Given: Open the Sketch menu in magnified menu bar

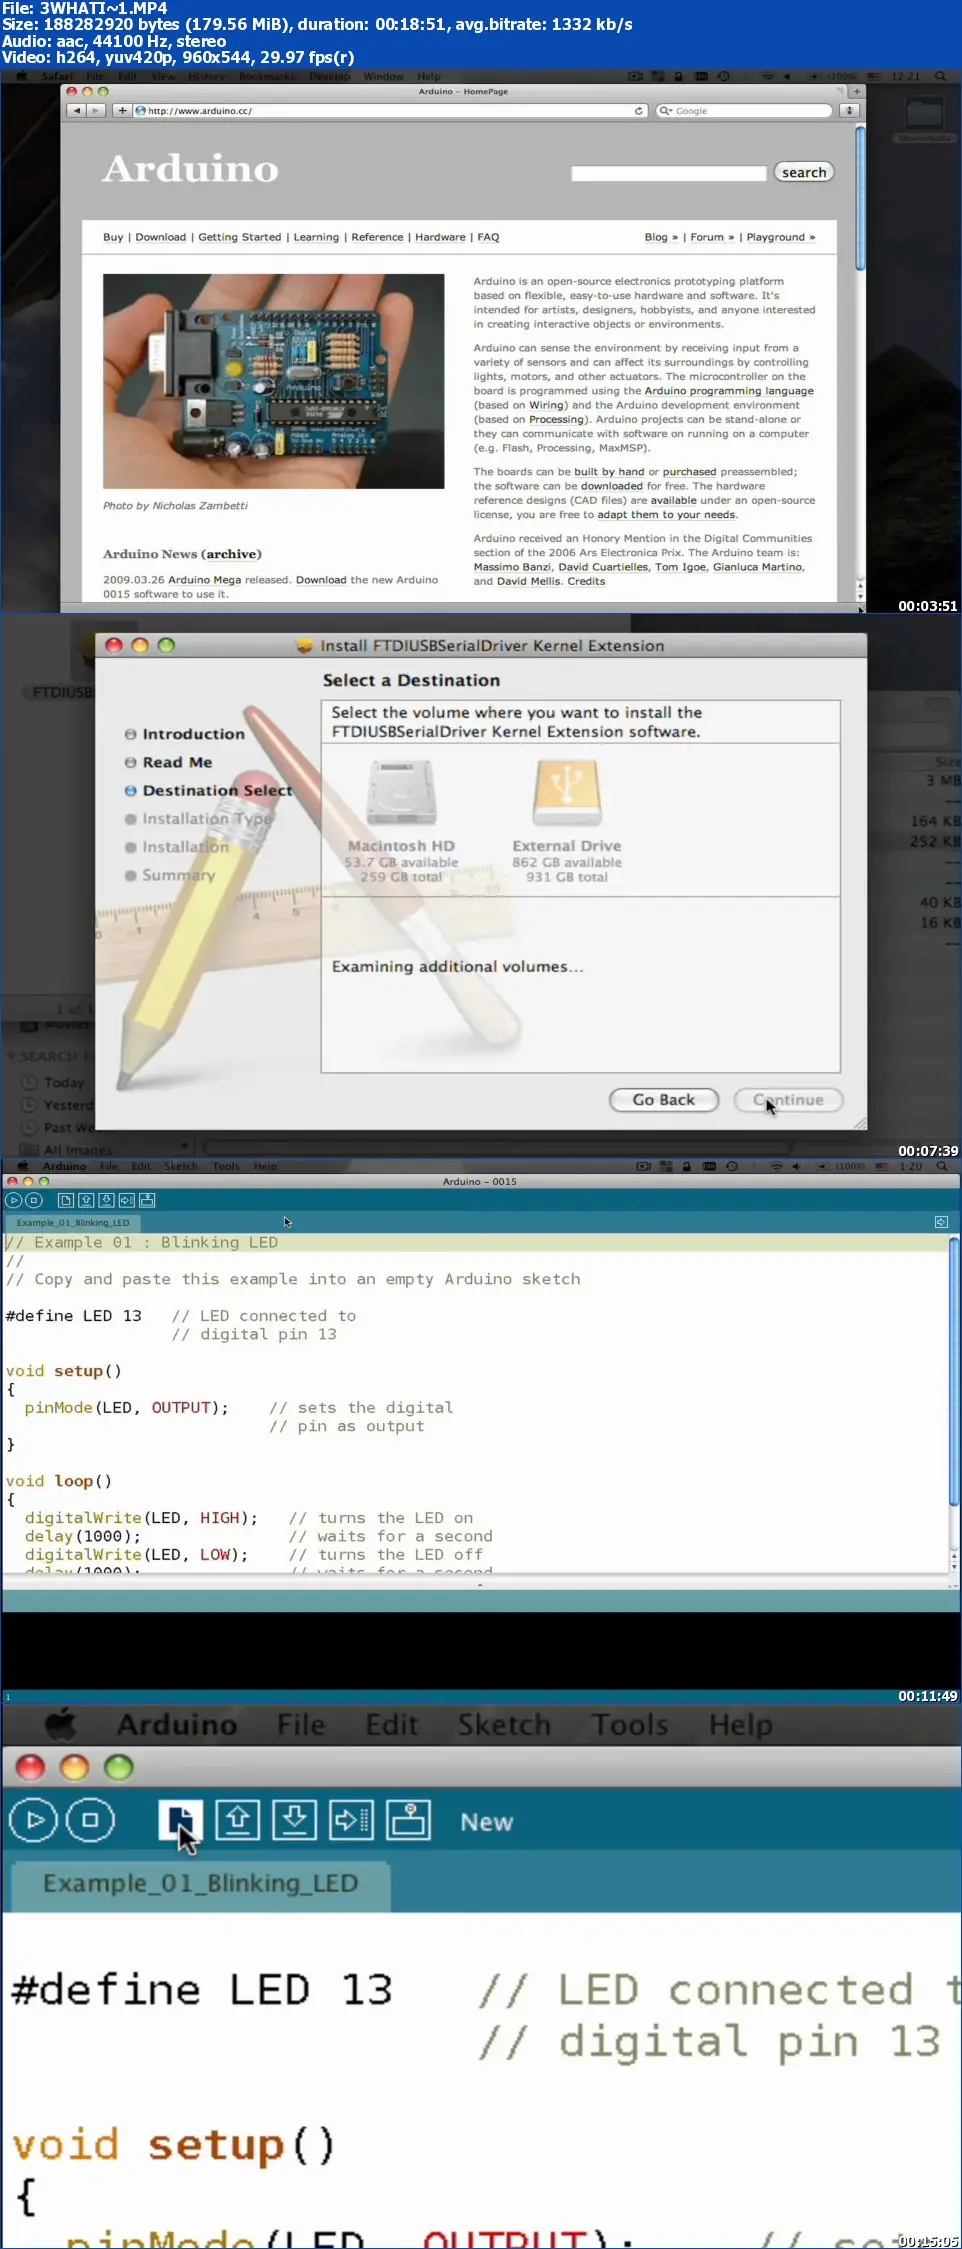Looking at the screenshot, I should [x=505, y=1724].
